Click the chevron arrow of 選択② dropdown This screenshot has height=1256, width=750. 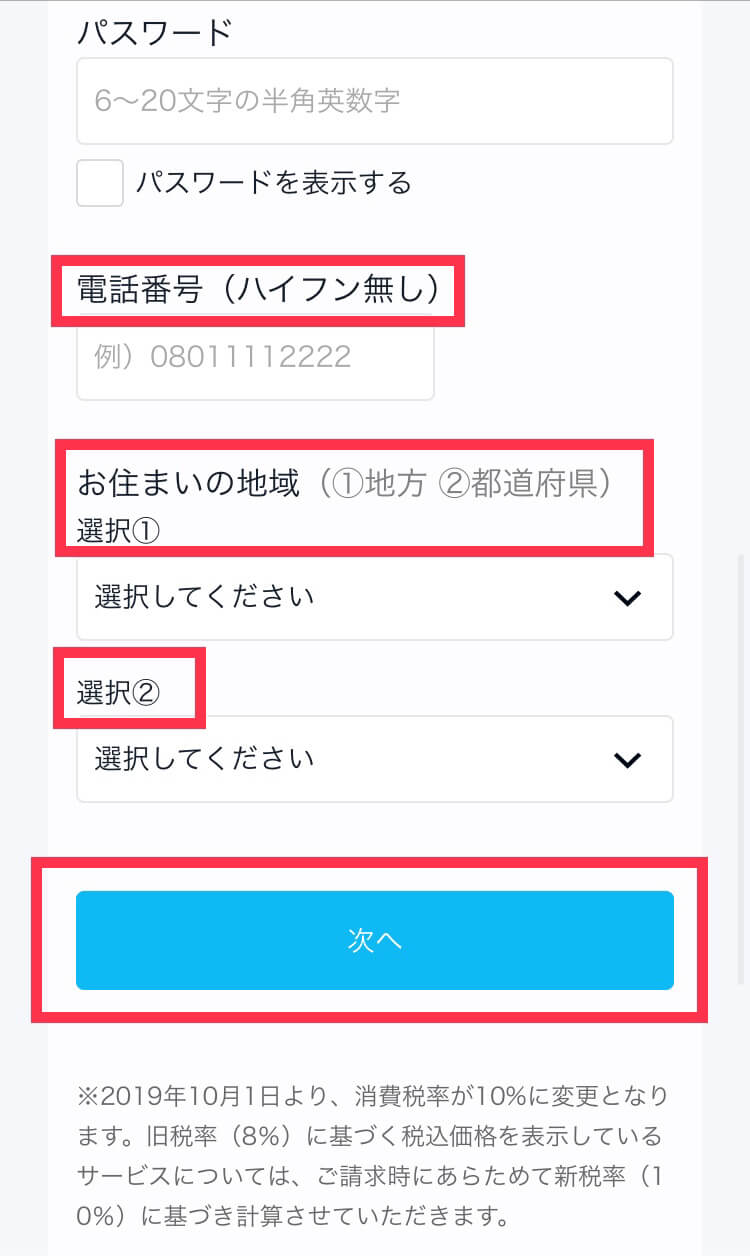[x=627, y=760]
